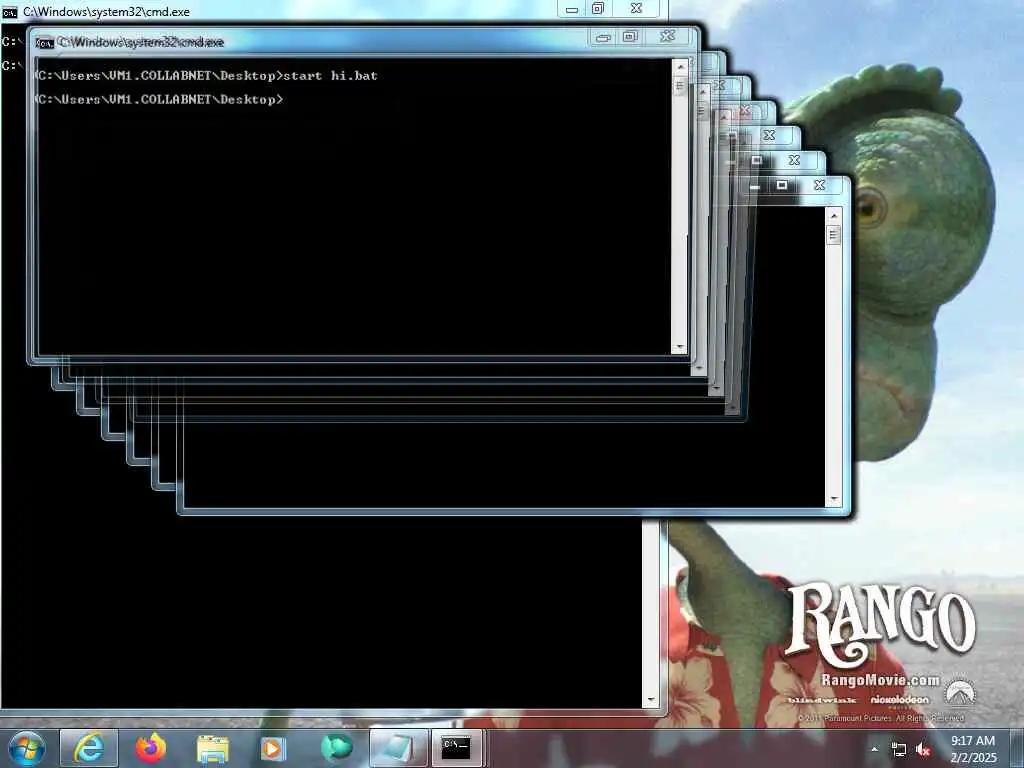Click the scrollbar thumb in front cmd window
Image resolution: width=1024 pixels, height=768 pixels.
[680, 86]
